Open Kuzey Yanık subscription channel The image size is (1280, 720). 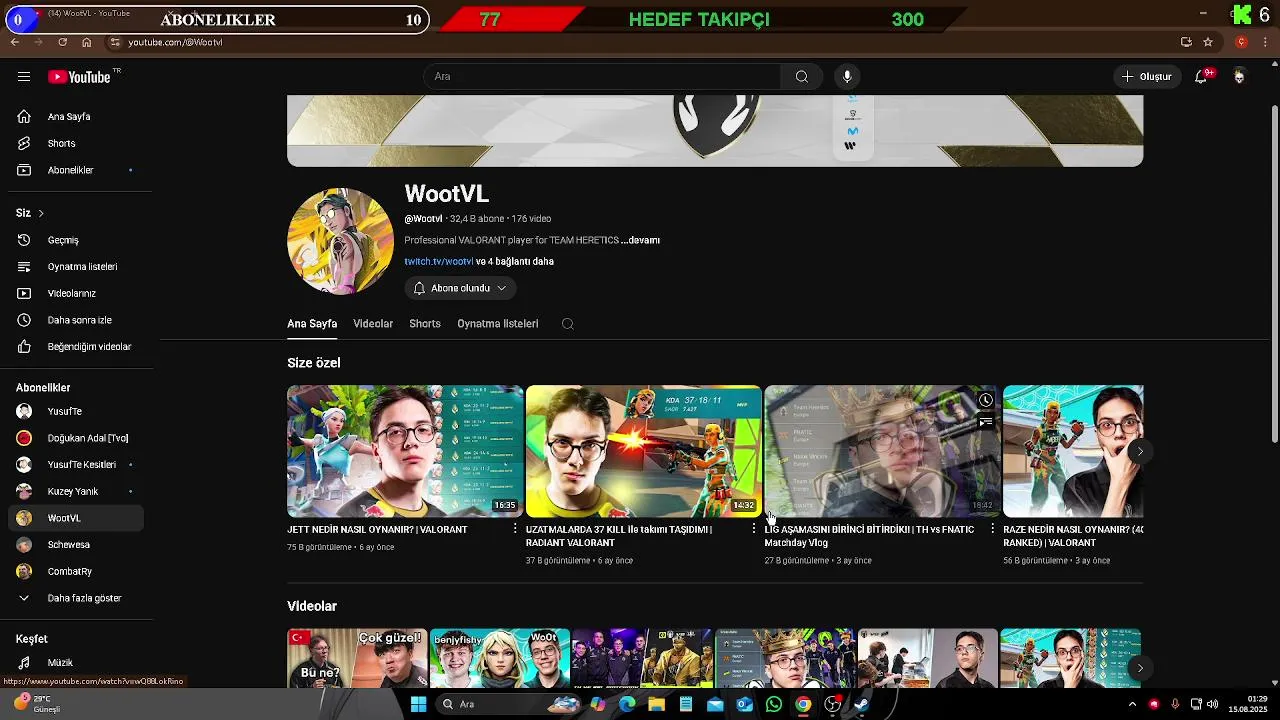(77, 491)
